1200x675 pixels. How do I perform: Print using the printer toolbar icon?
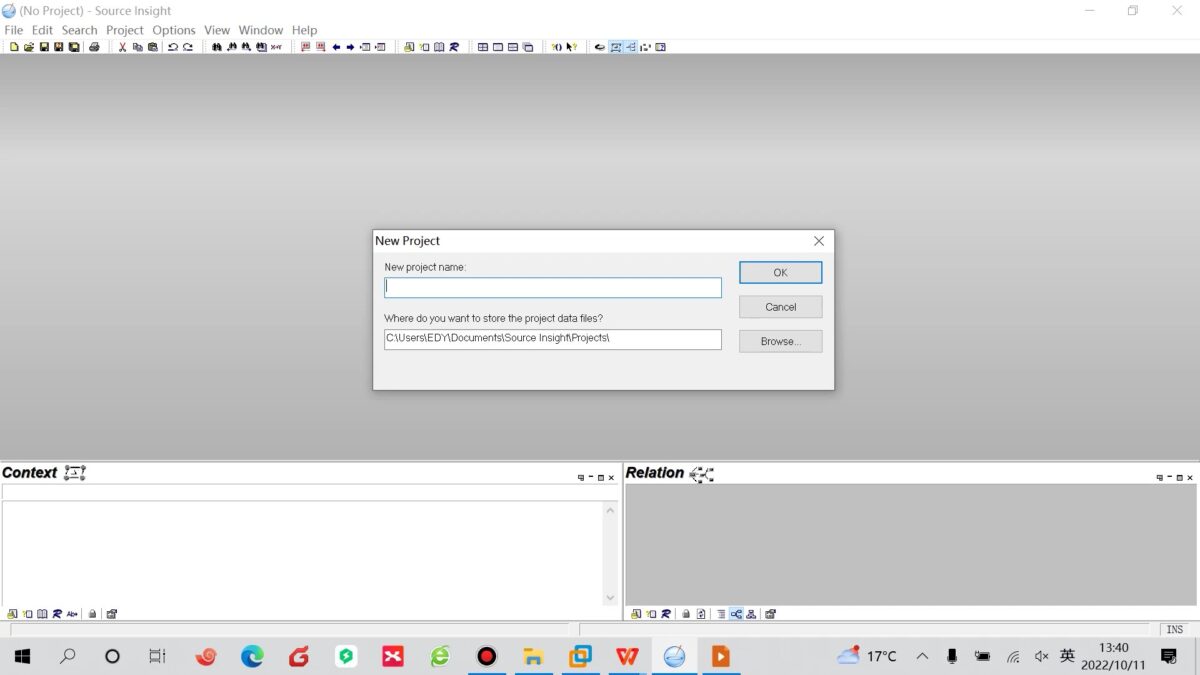point(94,47)
